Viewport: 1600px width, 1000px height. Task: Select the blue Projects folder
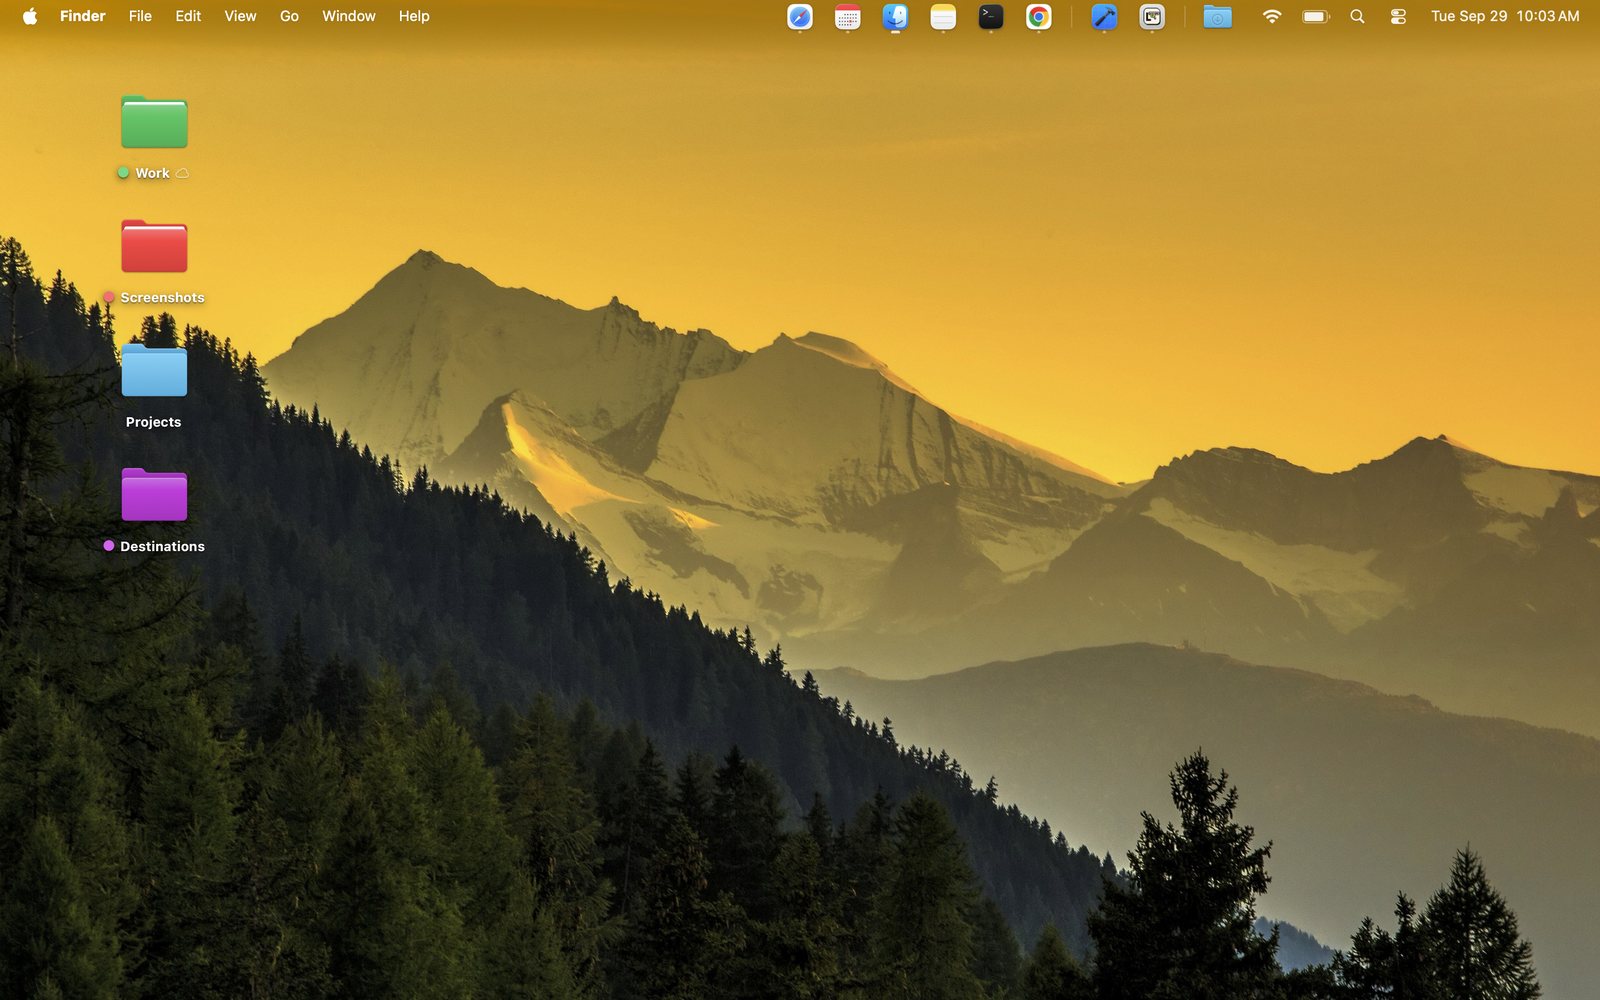[x=154, y=371]
